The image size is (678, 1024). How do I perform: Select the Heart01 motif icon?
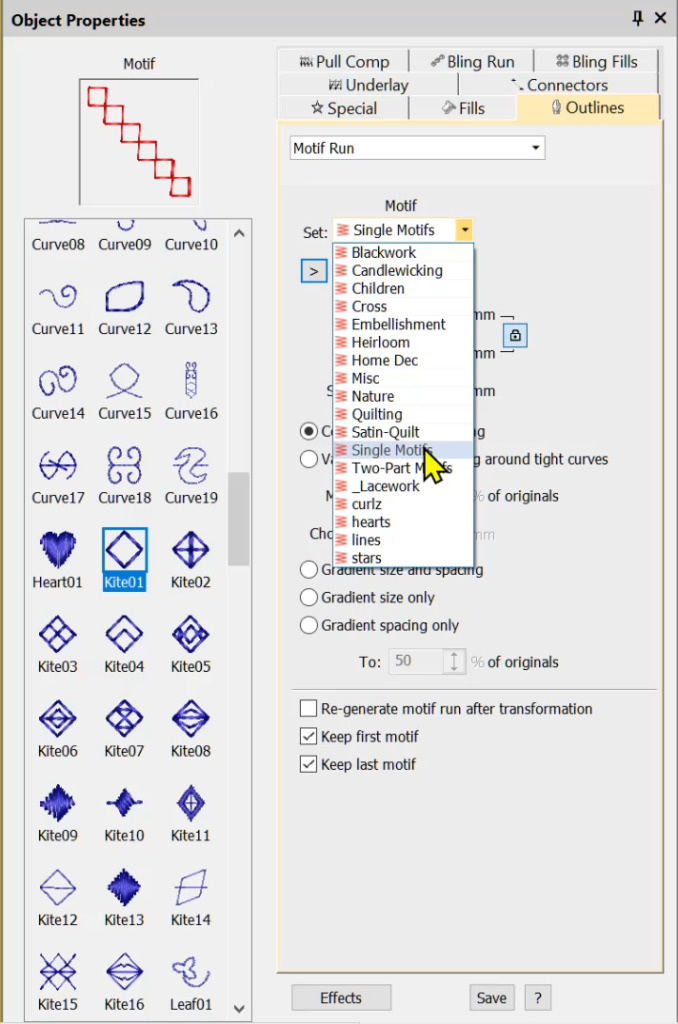click(58, 550)
